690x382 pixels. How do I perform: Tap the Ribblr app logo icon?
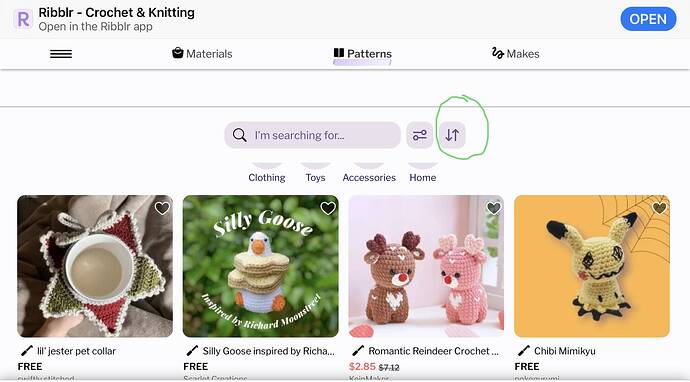pos(23,19)
